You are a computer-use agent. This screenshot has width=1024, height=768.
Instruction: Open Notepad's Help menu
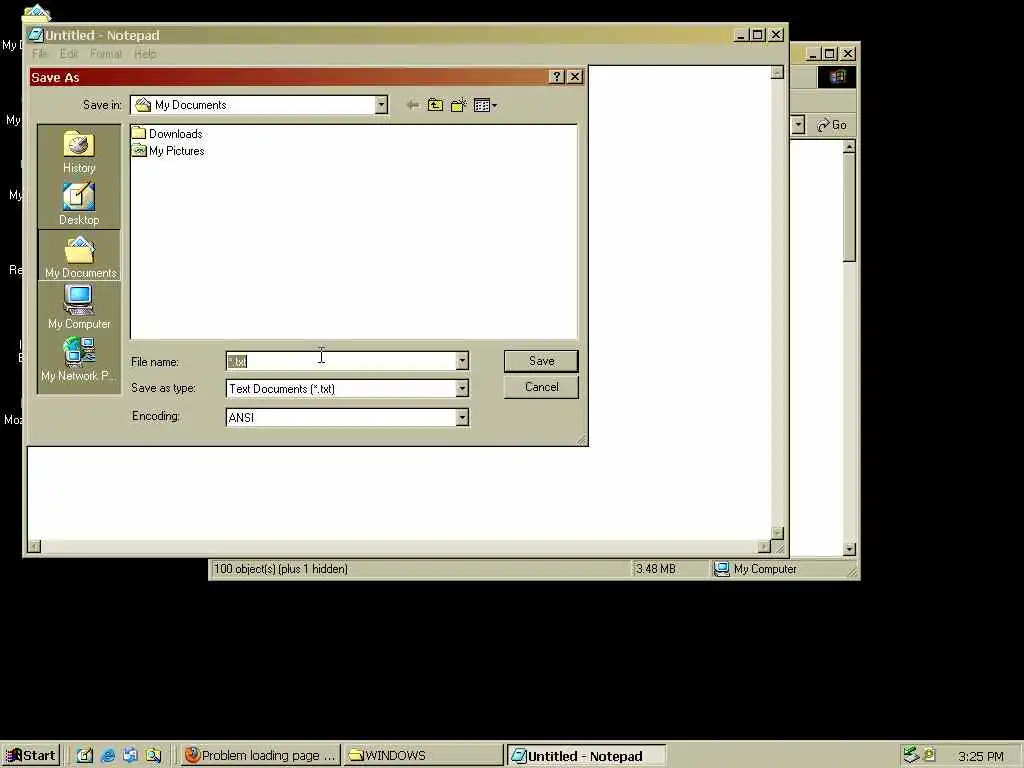point(145,54)
